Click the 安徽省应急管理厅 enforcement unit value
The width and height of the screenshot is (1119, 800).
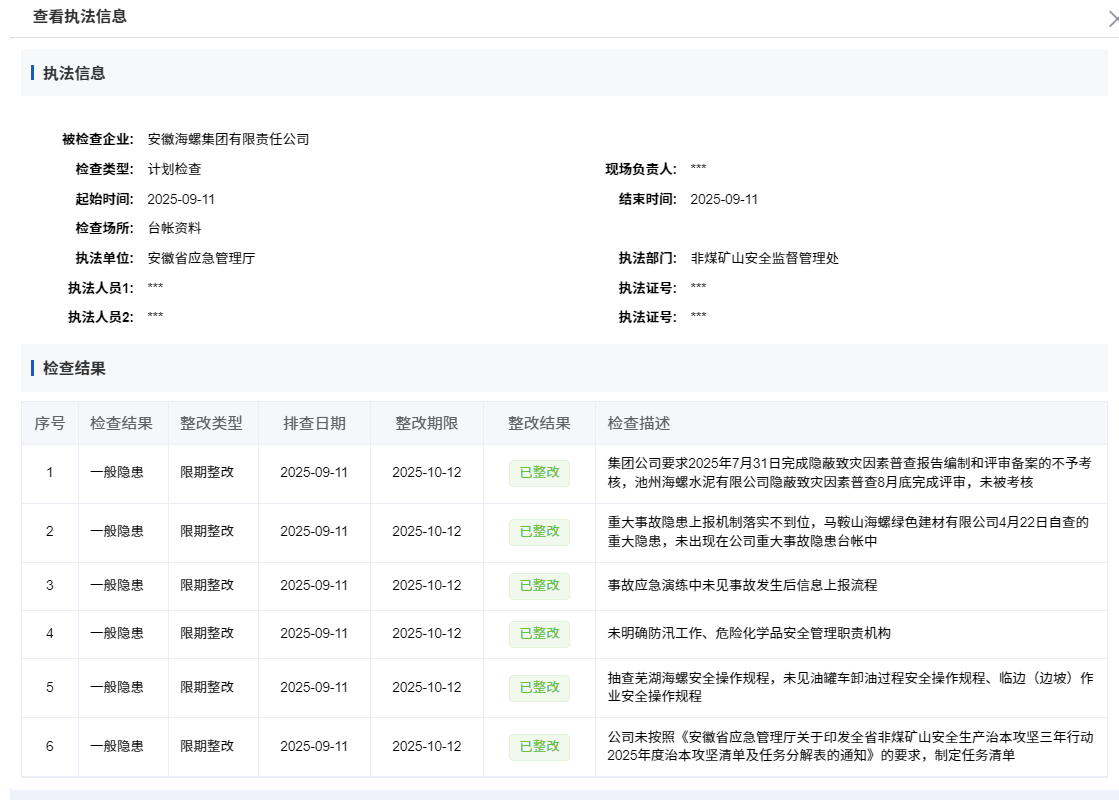201,258
